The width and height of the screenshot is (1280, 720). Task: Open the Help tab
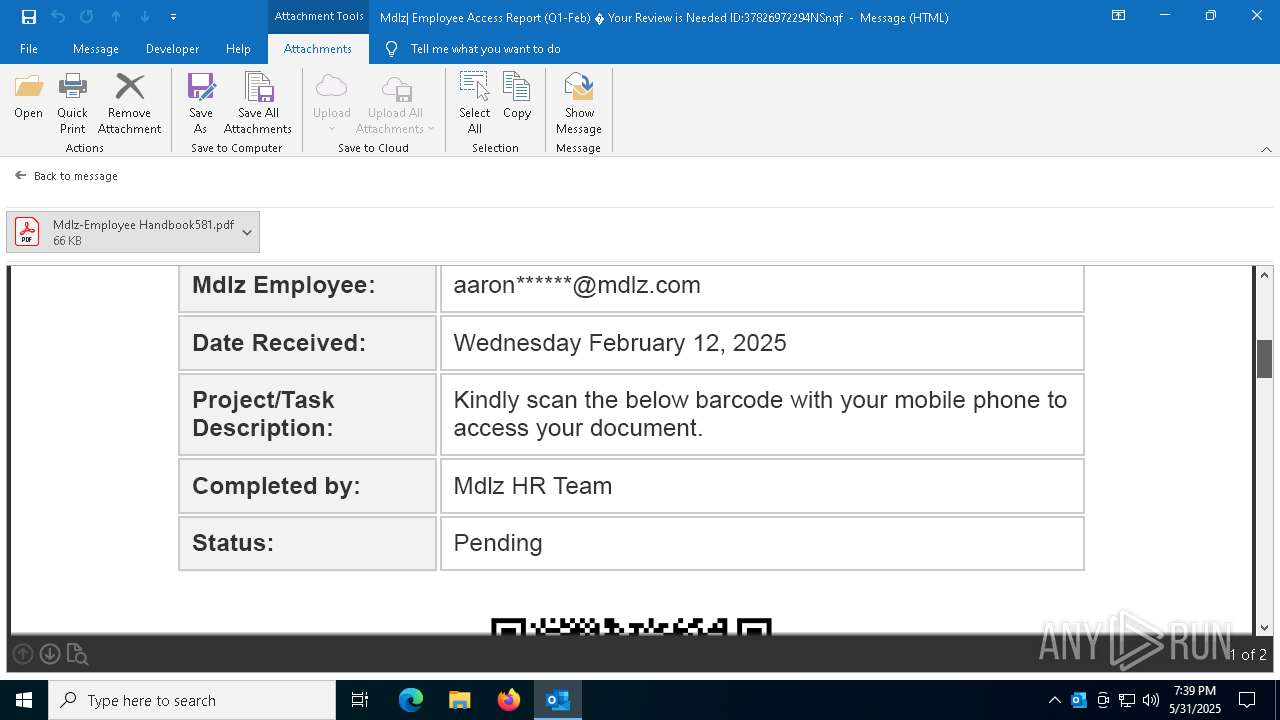tap(238, 49)
